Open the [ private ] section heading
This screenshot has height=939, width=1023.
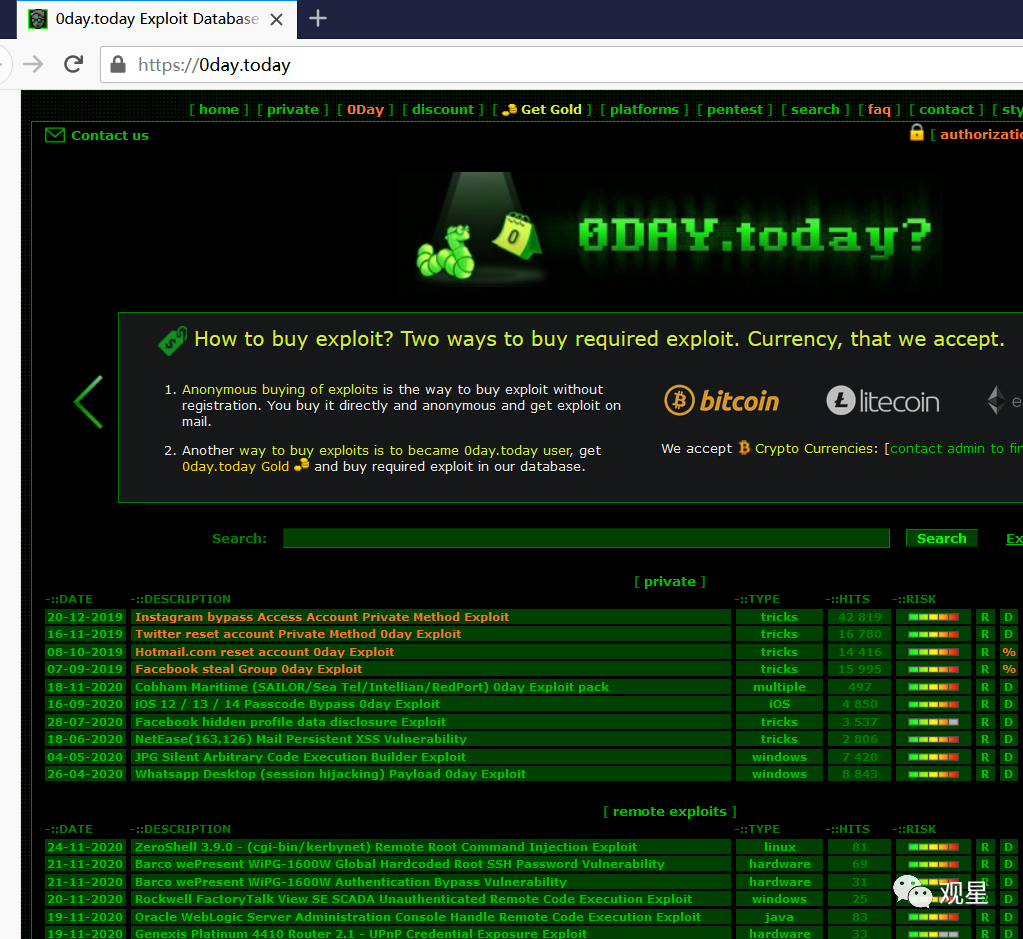[x=669, y=581]
